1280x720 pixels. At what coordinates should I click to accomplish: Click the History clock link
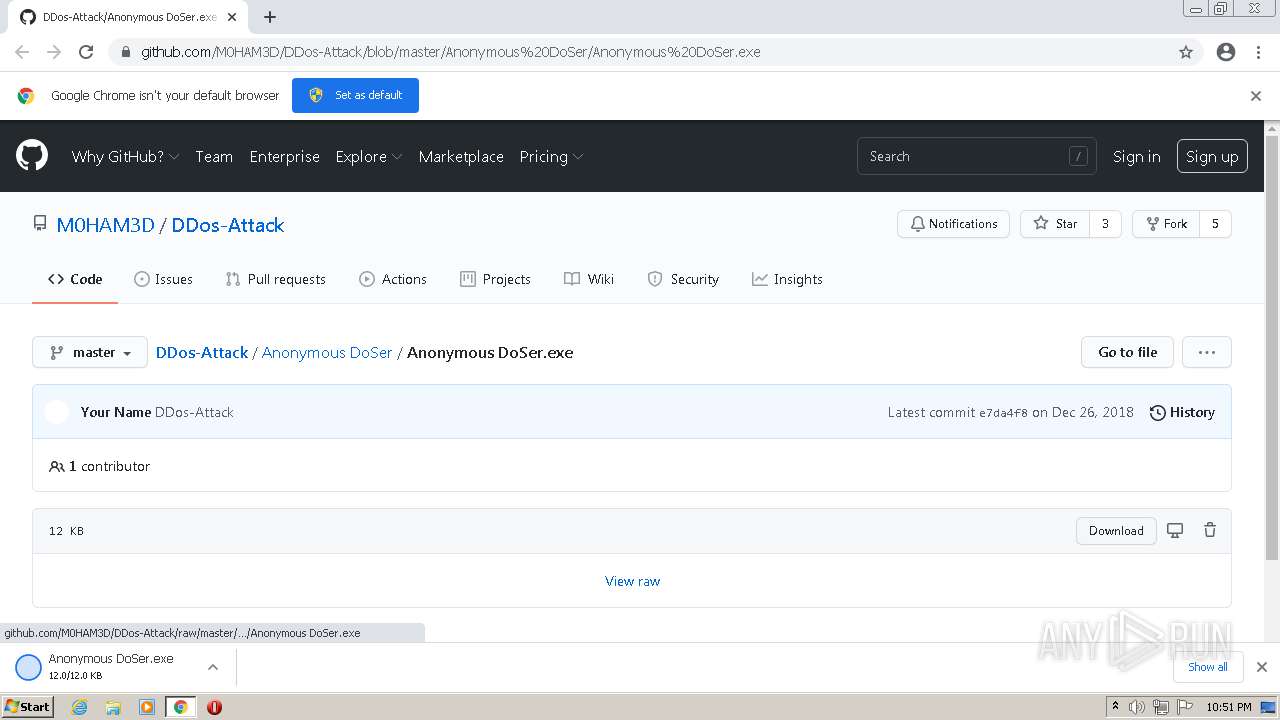[x=1182, y=412]
